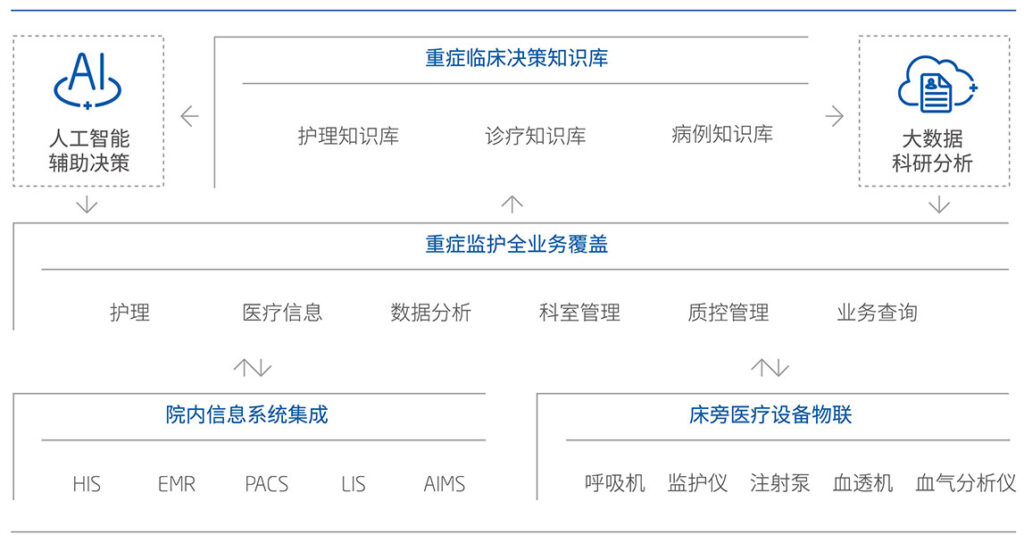Click the down arrow below 人工智能辅助决策
Viewport: 1024px width, 543px height.
tap(88, 205)
